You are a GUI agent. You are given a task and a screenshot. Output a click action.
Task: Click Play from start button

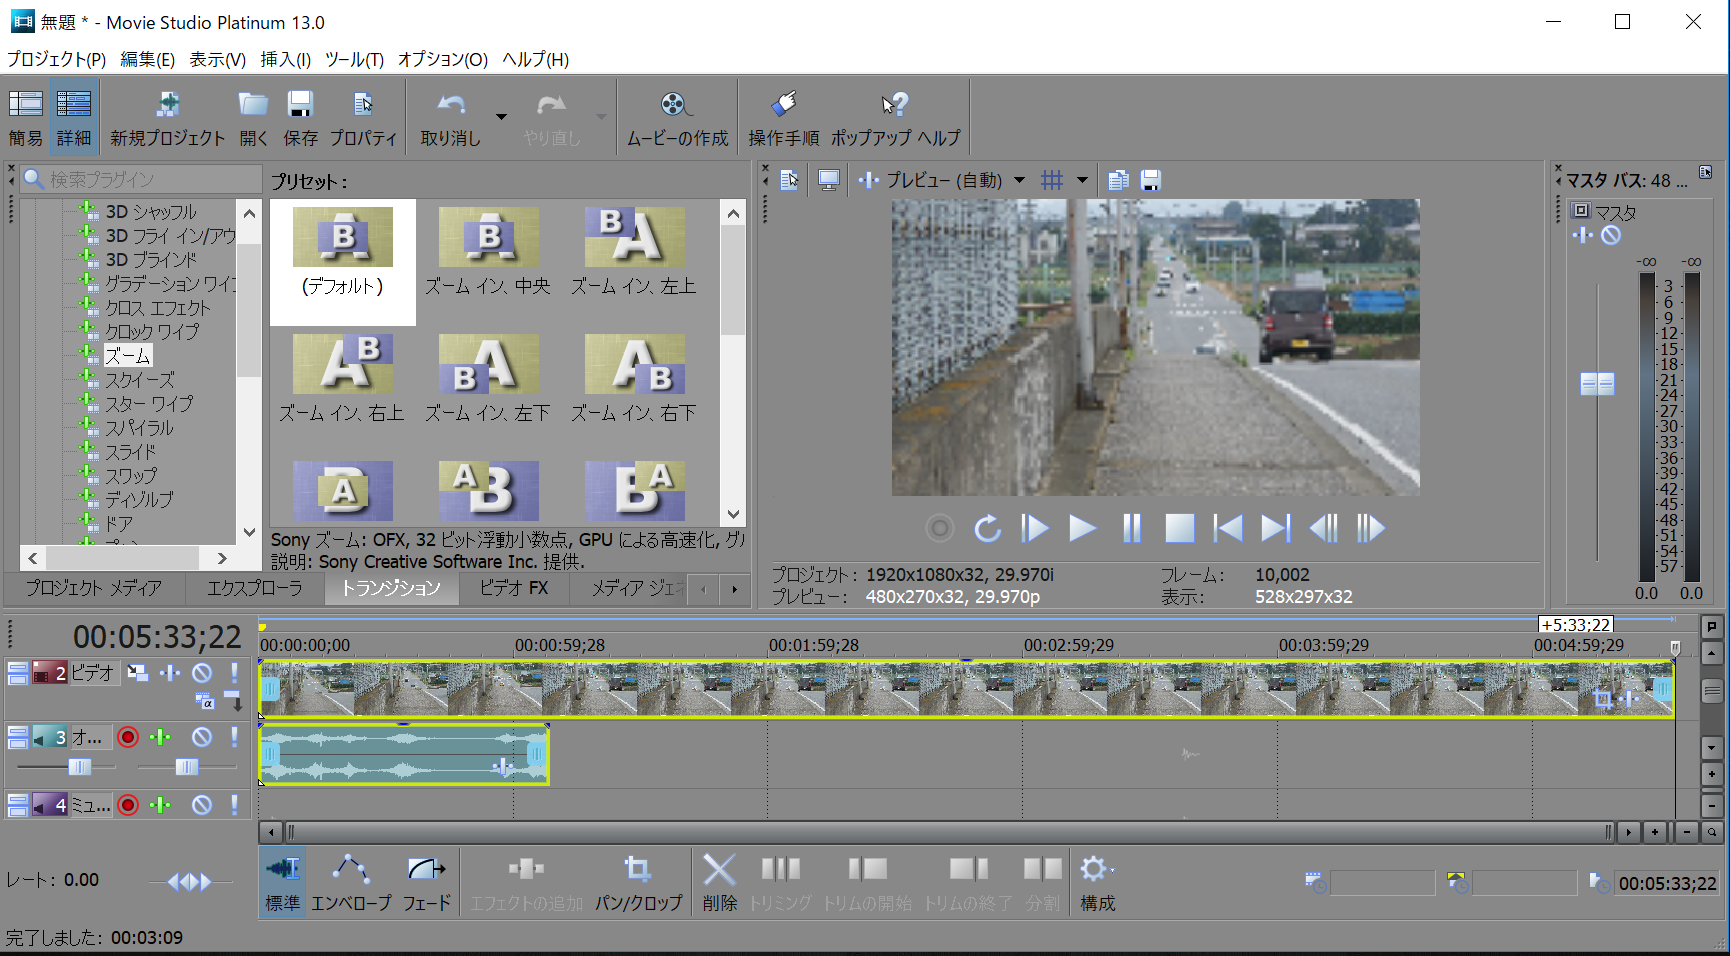click(1035, 528)
